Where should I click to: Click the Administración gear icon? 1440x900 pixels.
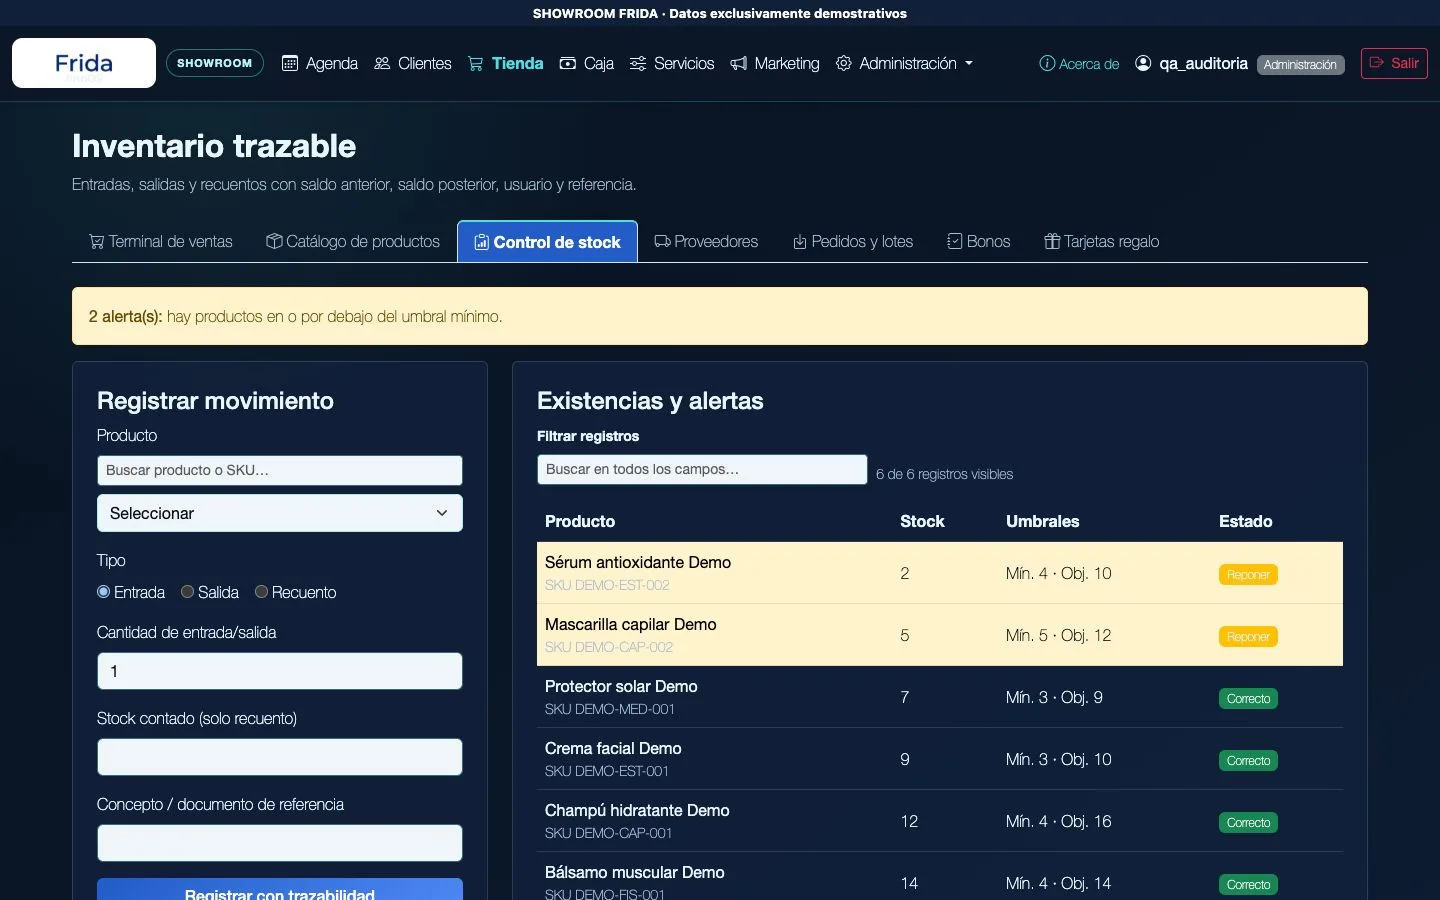click(x=844, y=63)
